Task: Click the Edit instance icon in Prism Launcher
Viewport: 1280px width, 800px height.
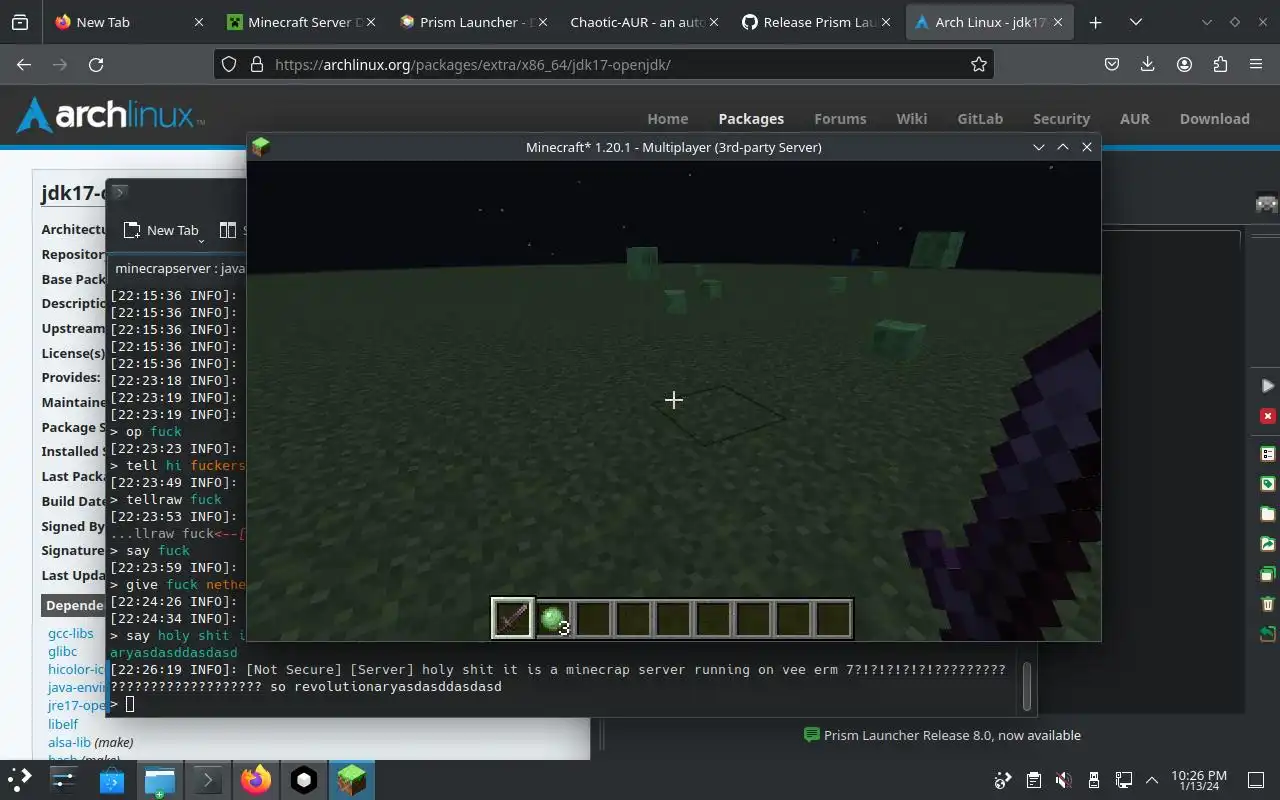Action: 1268,453
